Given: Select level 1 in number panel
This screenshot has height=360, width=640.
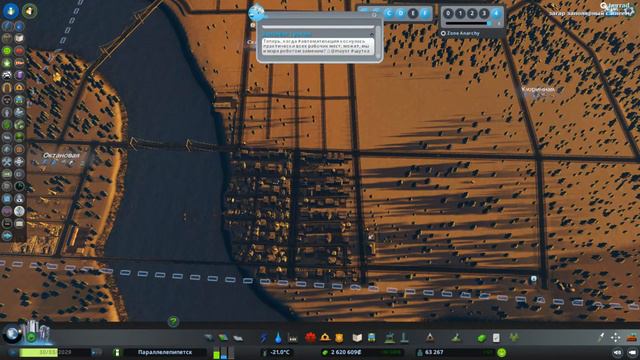Looking at the screenshot, I should point(460,13).
